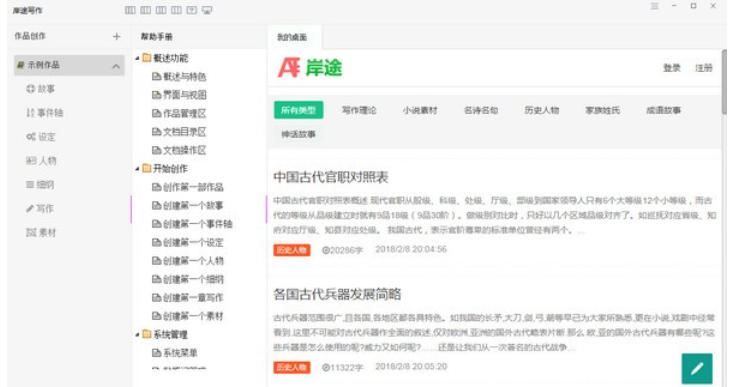Click the monitor screen icon in title bar
Viewport: 729px width, 387px height.
pyautogui.click(x=207, y=10)
